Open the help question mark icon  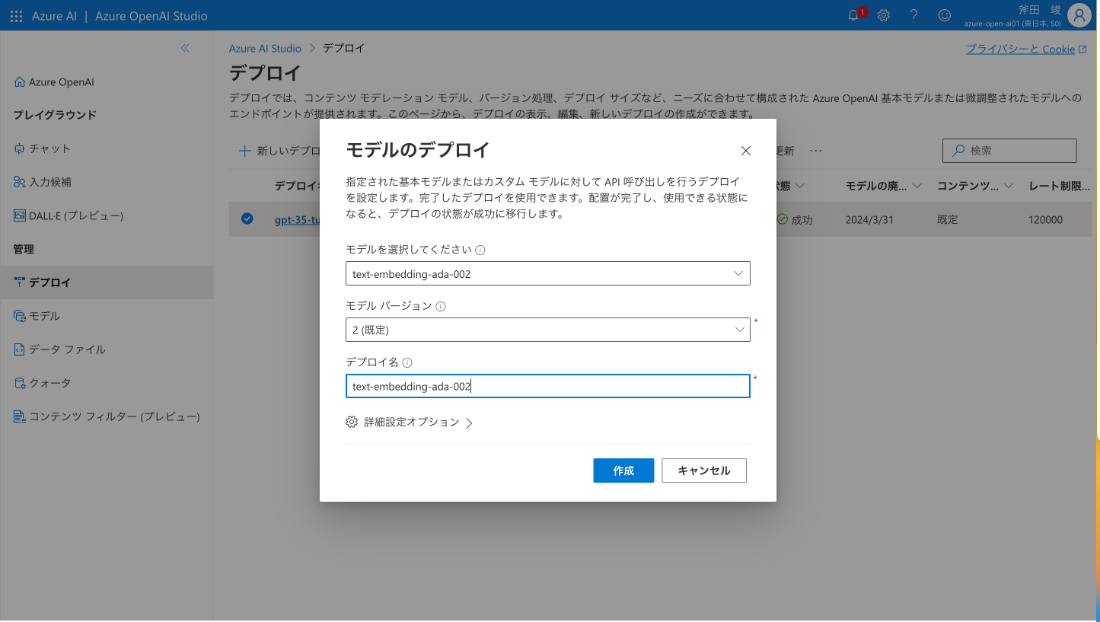click(x=913, y=15)
